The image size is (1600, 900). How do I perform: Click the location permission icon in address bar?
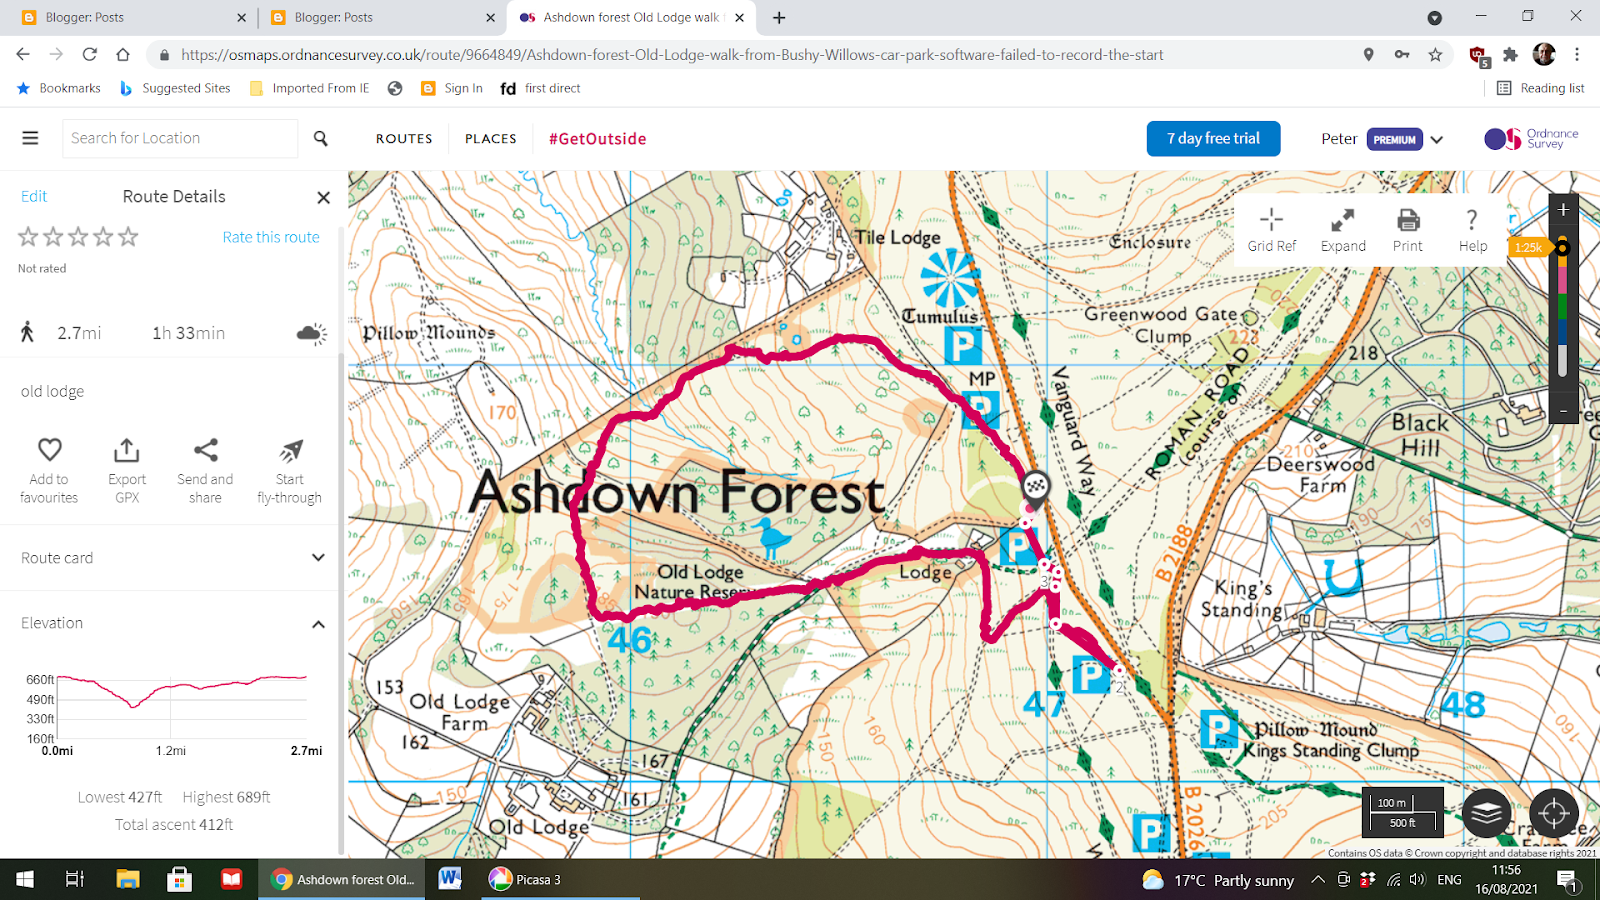pos(1368,55)
